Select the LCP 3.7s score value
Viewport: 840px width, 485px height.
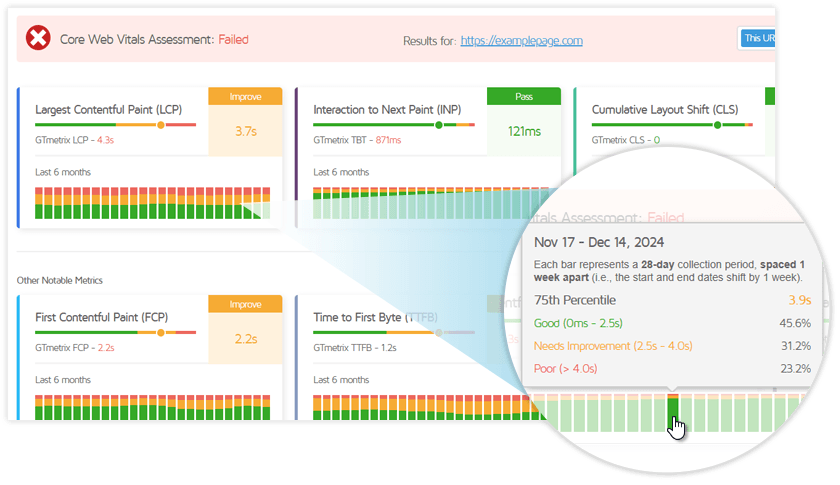coord(245,131)
